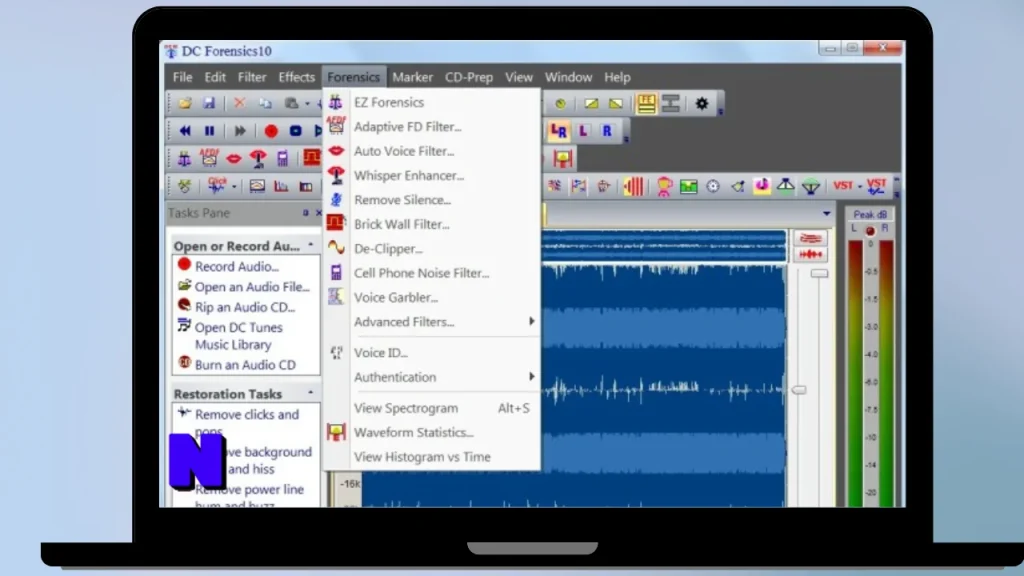Screen dimensions: 1024x576
Task: Collapse the Restoration Tasks section
Action: (x=311, y=392)
